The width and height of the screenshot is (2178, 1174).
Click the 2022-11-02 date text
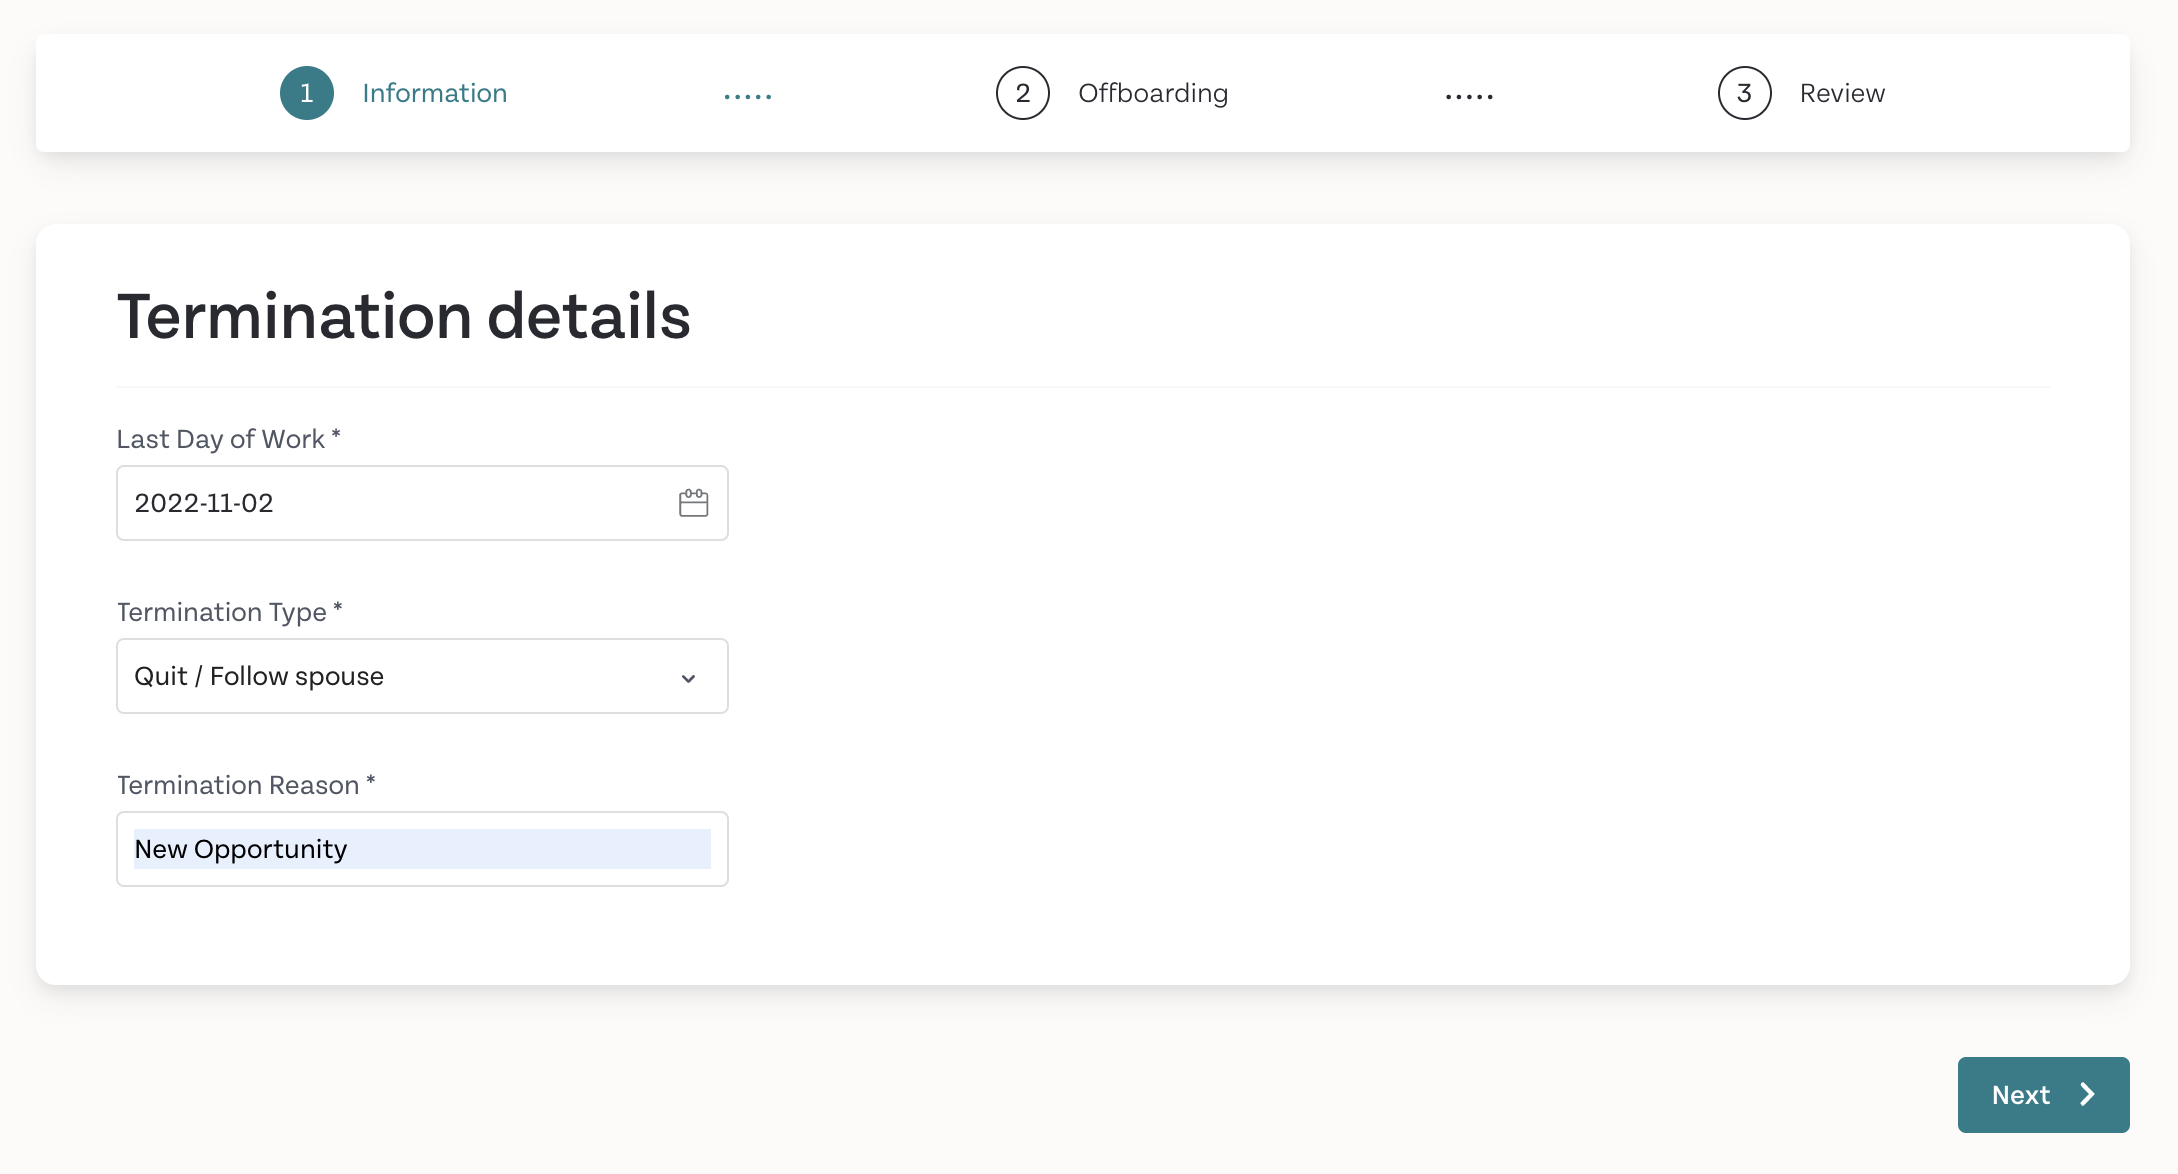click(x=204, y=503)
